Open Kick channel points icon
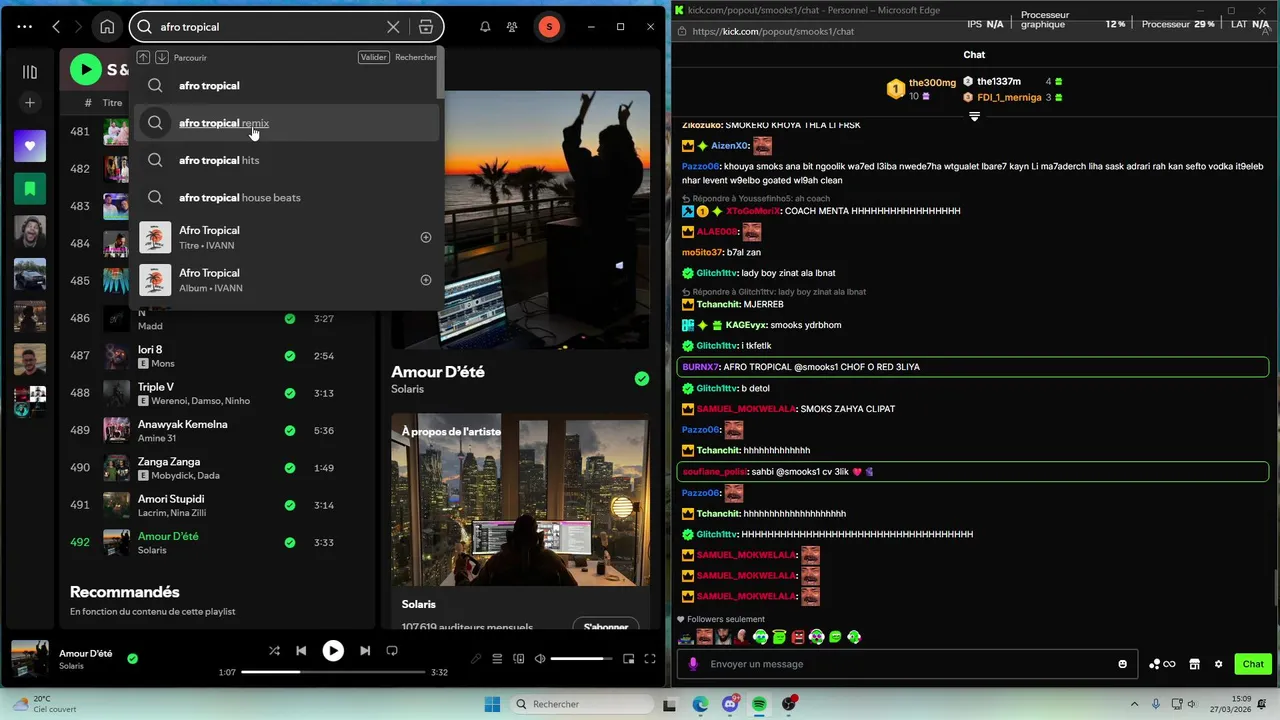 click(x=1162, y=664)
